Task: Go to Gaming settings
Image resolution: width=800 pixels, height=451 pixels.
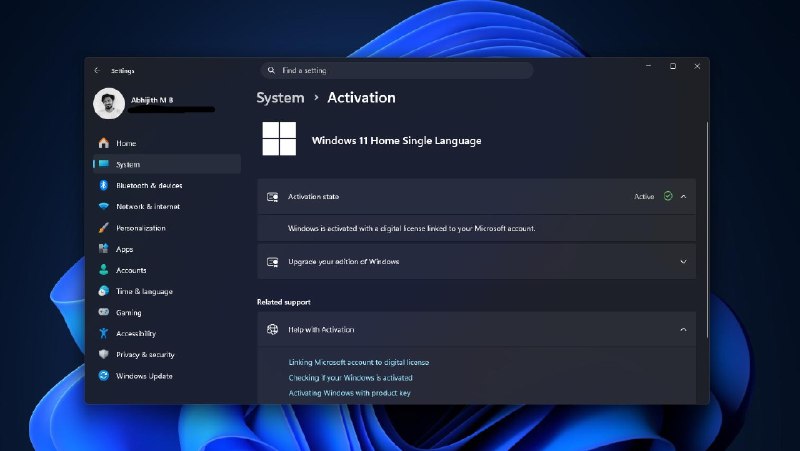Action: click(167, 312)
